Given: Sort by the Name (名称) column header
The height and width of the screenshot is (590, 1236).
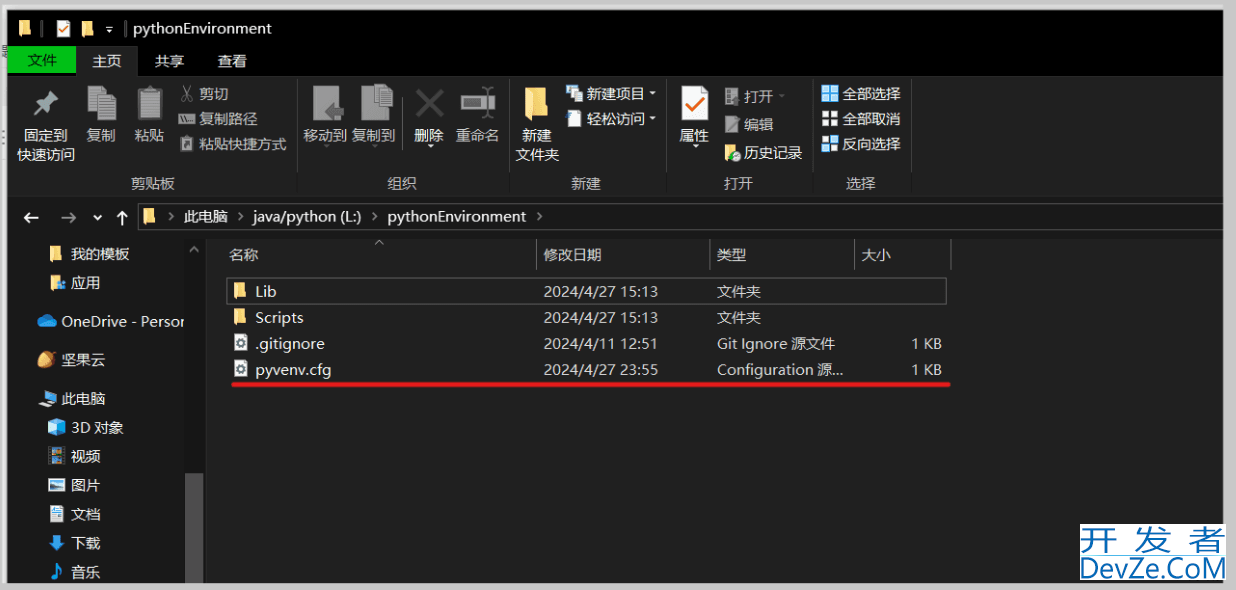Looking at the screenshot, I should tap(380, 255).
